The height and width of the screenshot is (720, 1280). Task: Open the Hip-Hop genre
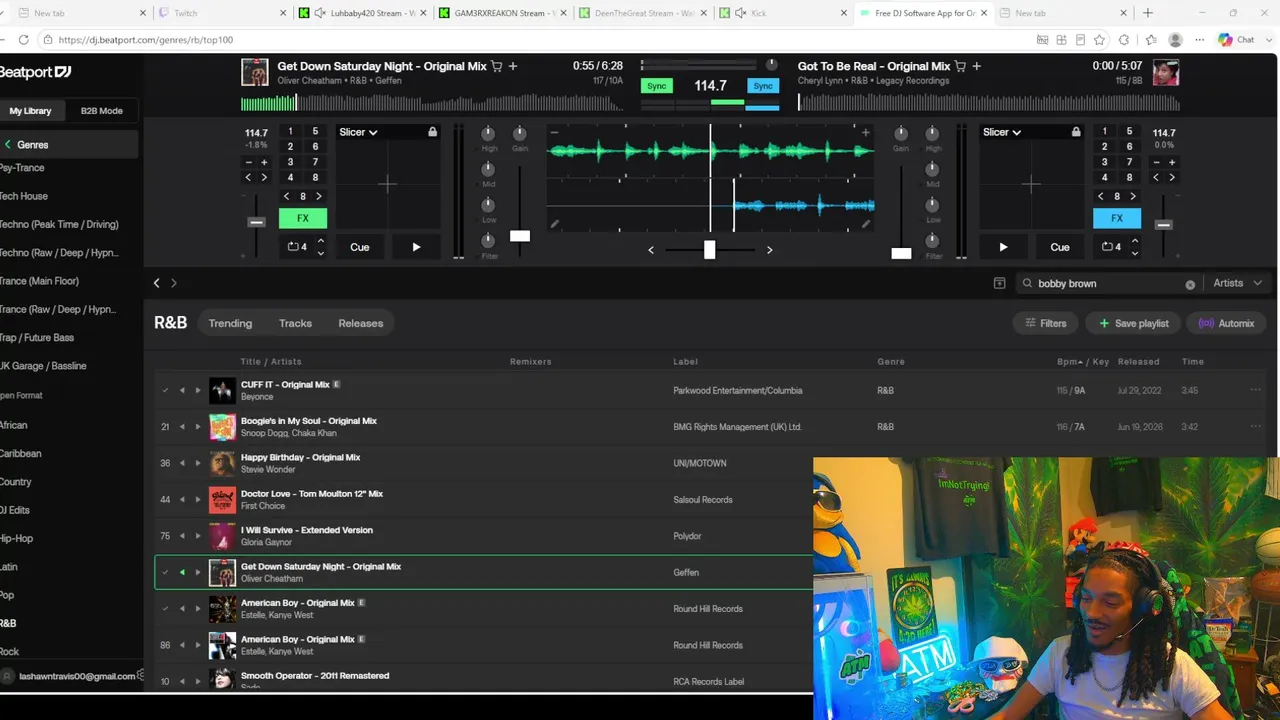(17, 538)
